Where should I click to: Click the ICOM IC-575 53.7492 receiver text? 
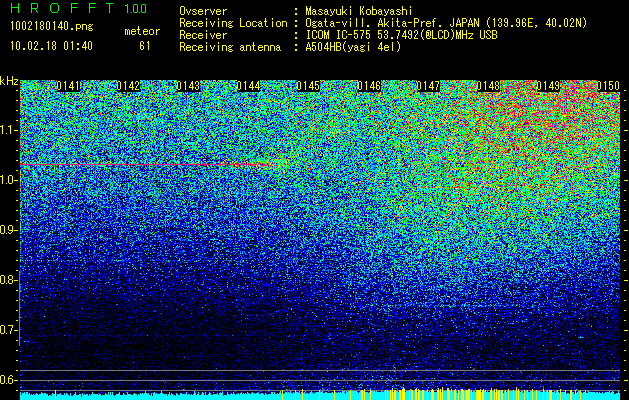(401, 35)
